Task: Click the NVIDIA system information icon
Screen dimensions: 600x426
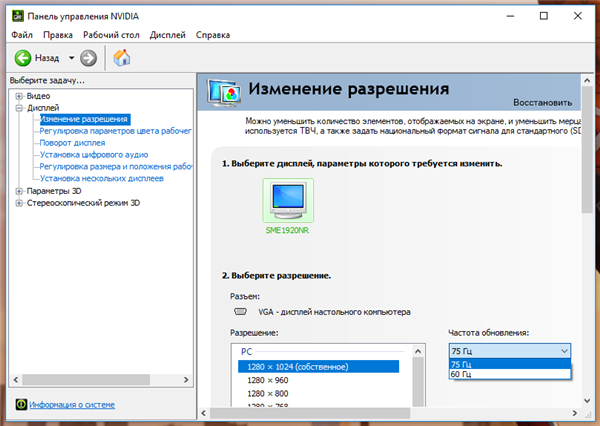Action: click(21, 404)
